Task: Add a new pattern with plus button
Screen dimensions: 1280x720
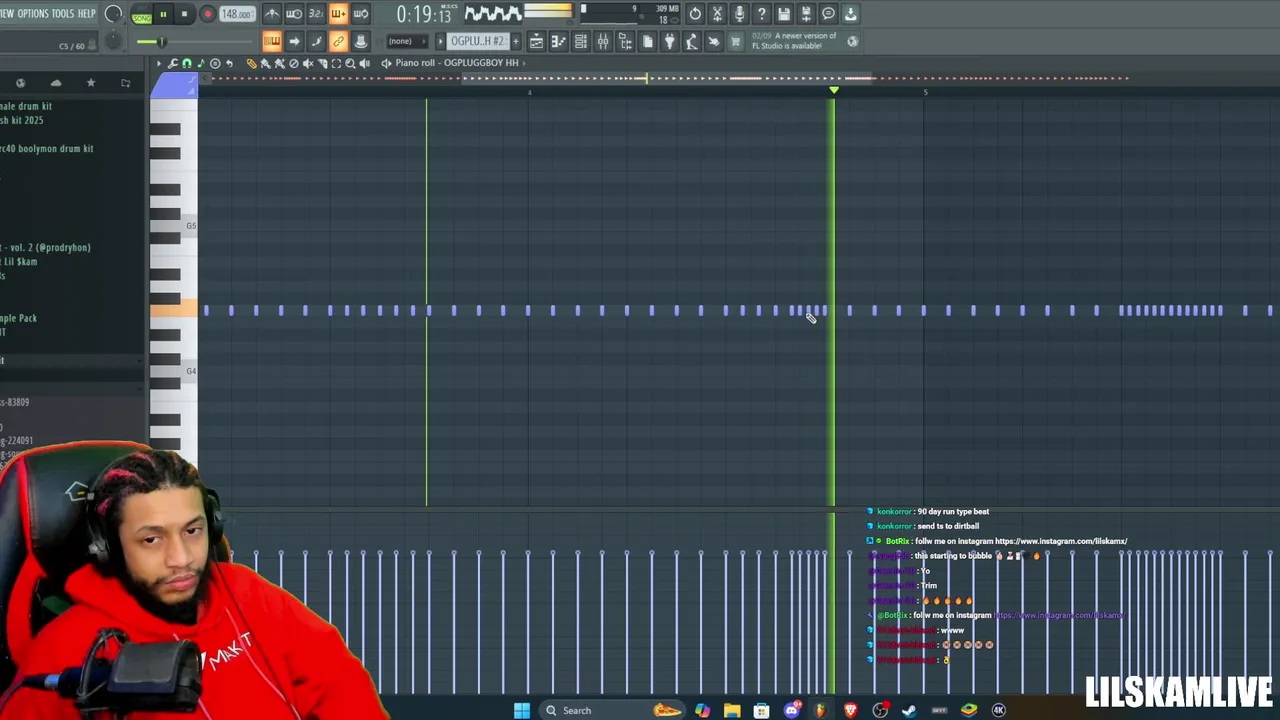Action: (x=516, y=41)
